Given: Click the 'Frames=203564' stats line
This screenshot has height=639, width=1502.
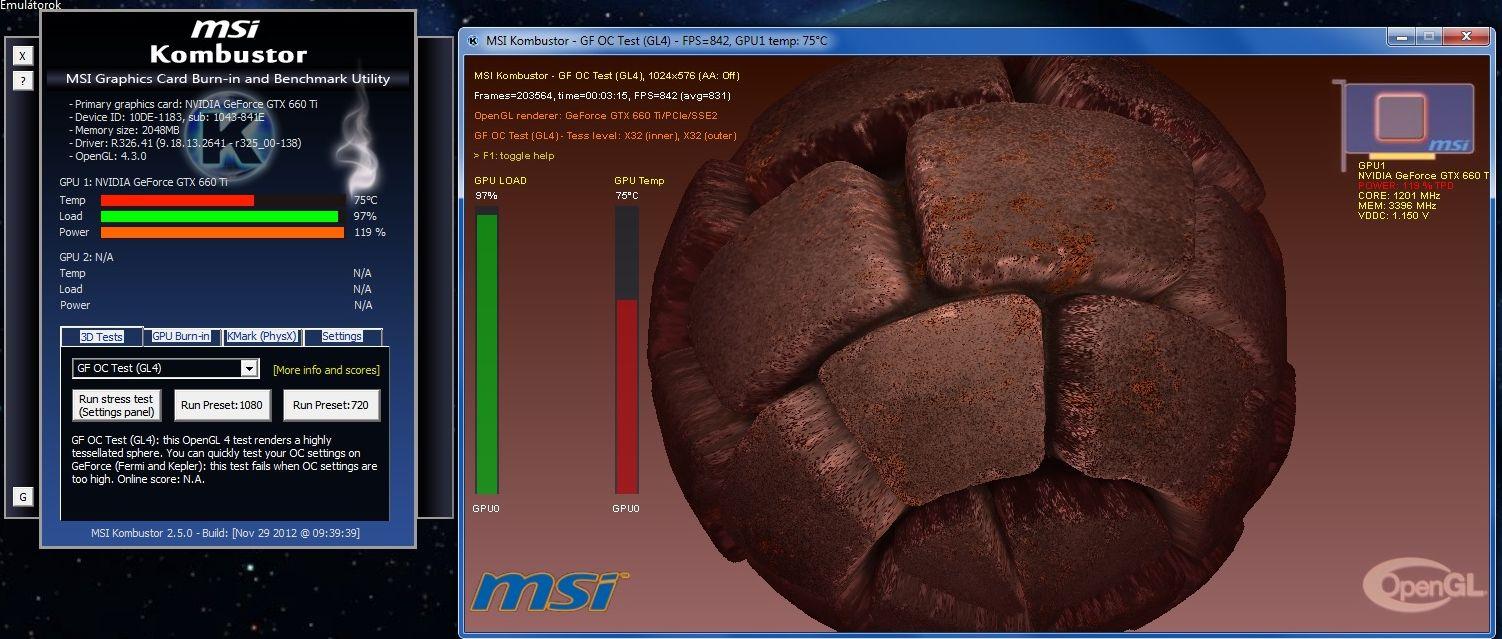Looking at the screenshot, I should coord(604,96).
